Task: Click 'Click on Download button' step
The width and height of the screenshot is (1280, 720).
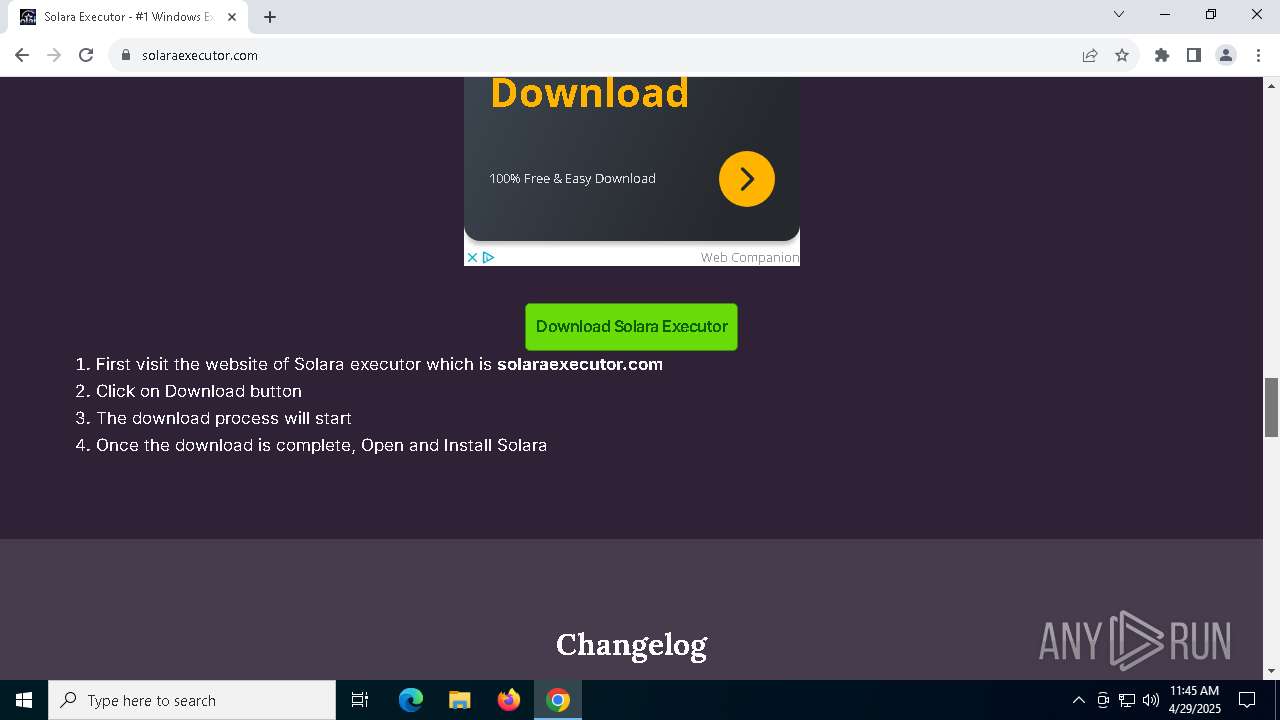Action: click(x=198, y=391)
